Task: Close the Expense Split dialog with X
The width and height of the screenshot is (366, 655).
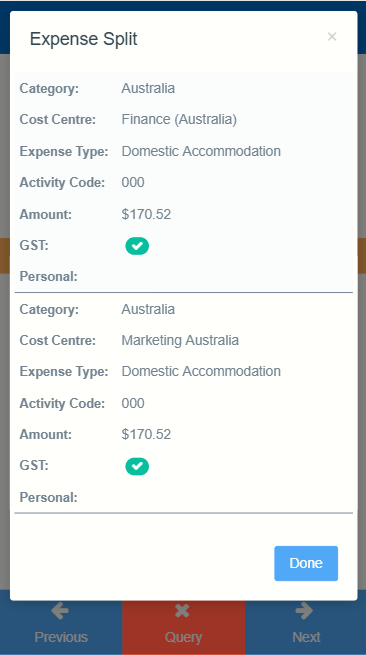Action: point(332,37)
